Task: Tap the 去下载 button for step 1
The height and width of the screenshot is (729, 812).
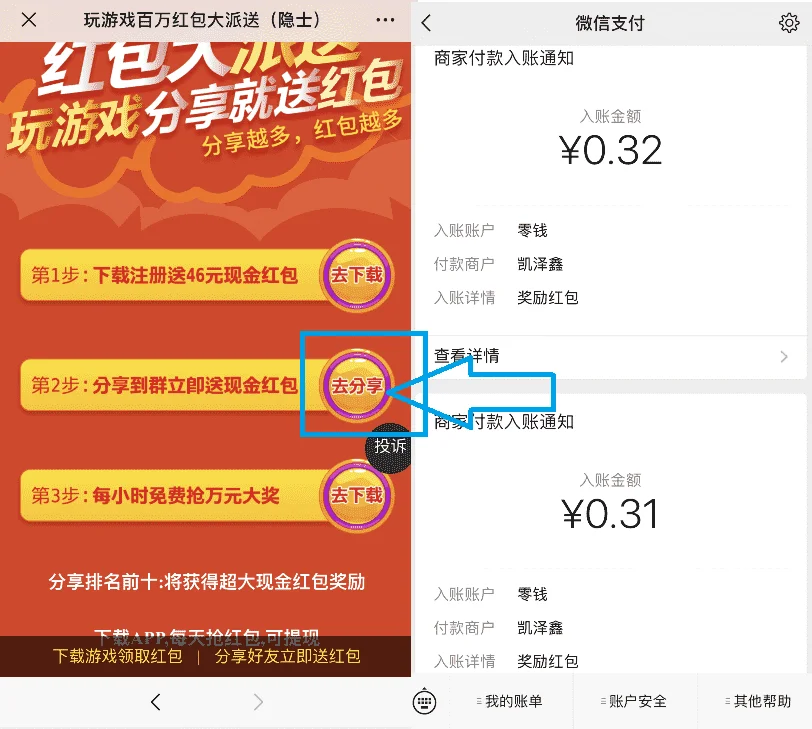Action: pos(357,275)
